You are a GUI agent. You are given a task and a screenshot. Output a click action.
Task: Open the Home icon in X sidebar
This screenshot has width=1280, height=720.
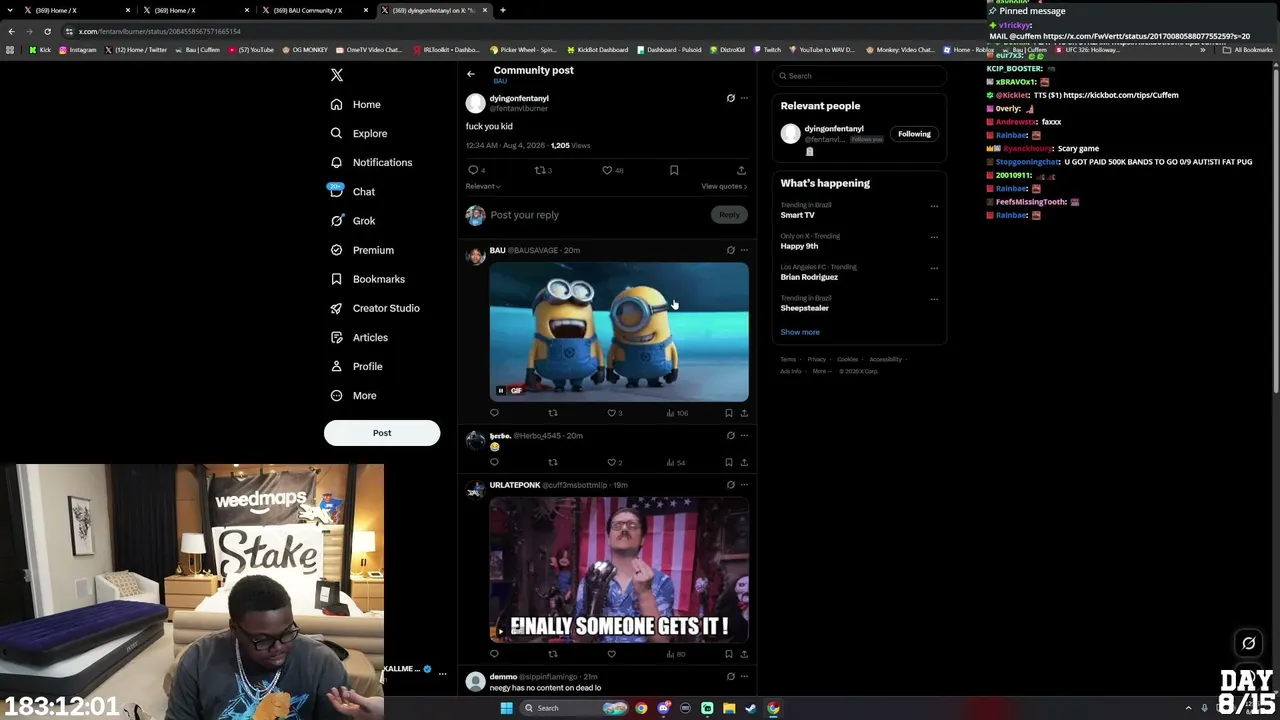tap(337, 104)
